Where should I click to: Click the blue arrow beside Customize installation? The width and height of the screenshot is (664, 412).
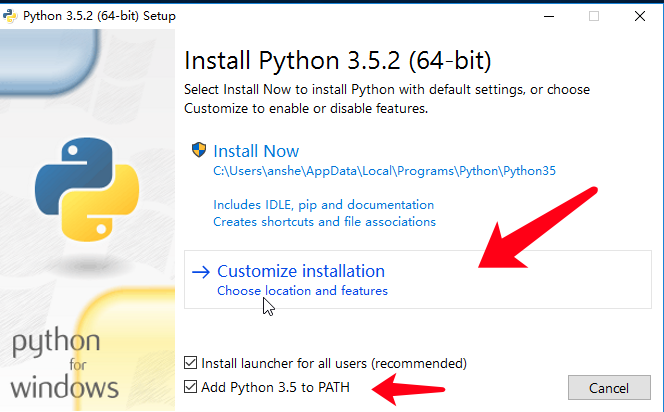coord(201,271)
